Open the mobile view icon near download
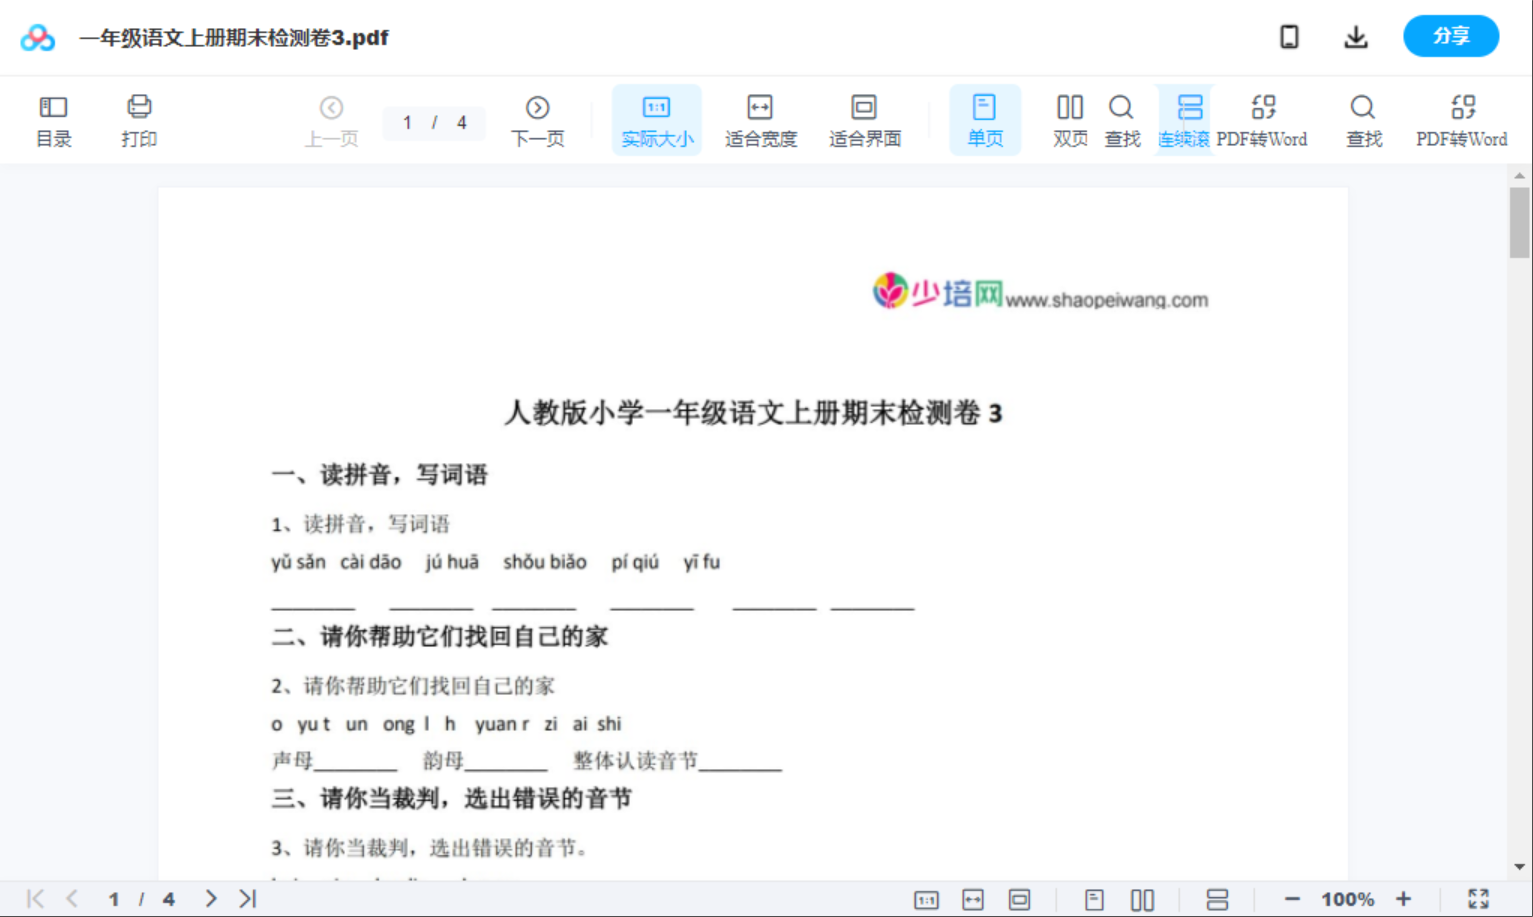This screenshot has width=1533, height=917. click(x=1289, y=36)
